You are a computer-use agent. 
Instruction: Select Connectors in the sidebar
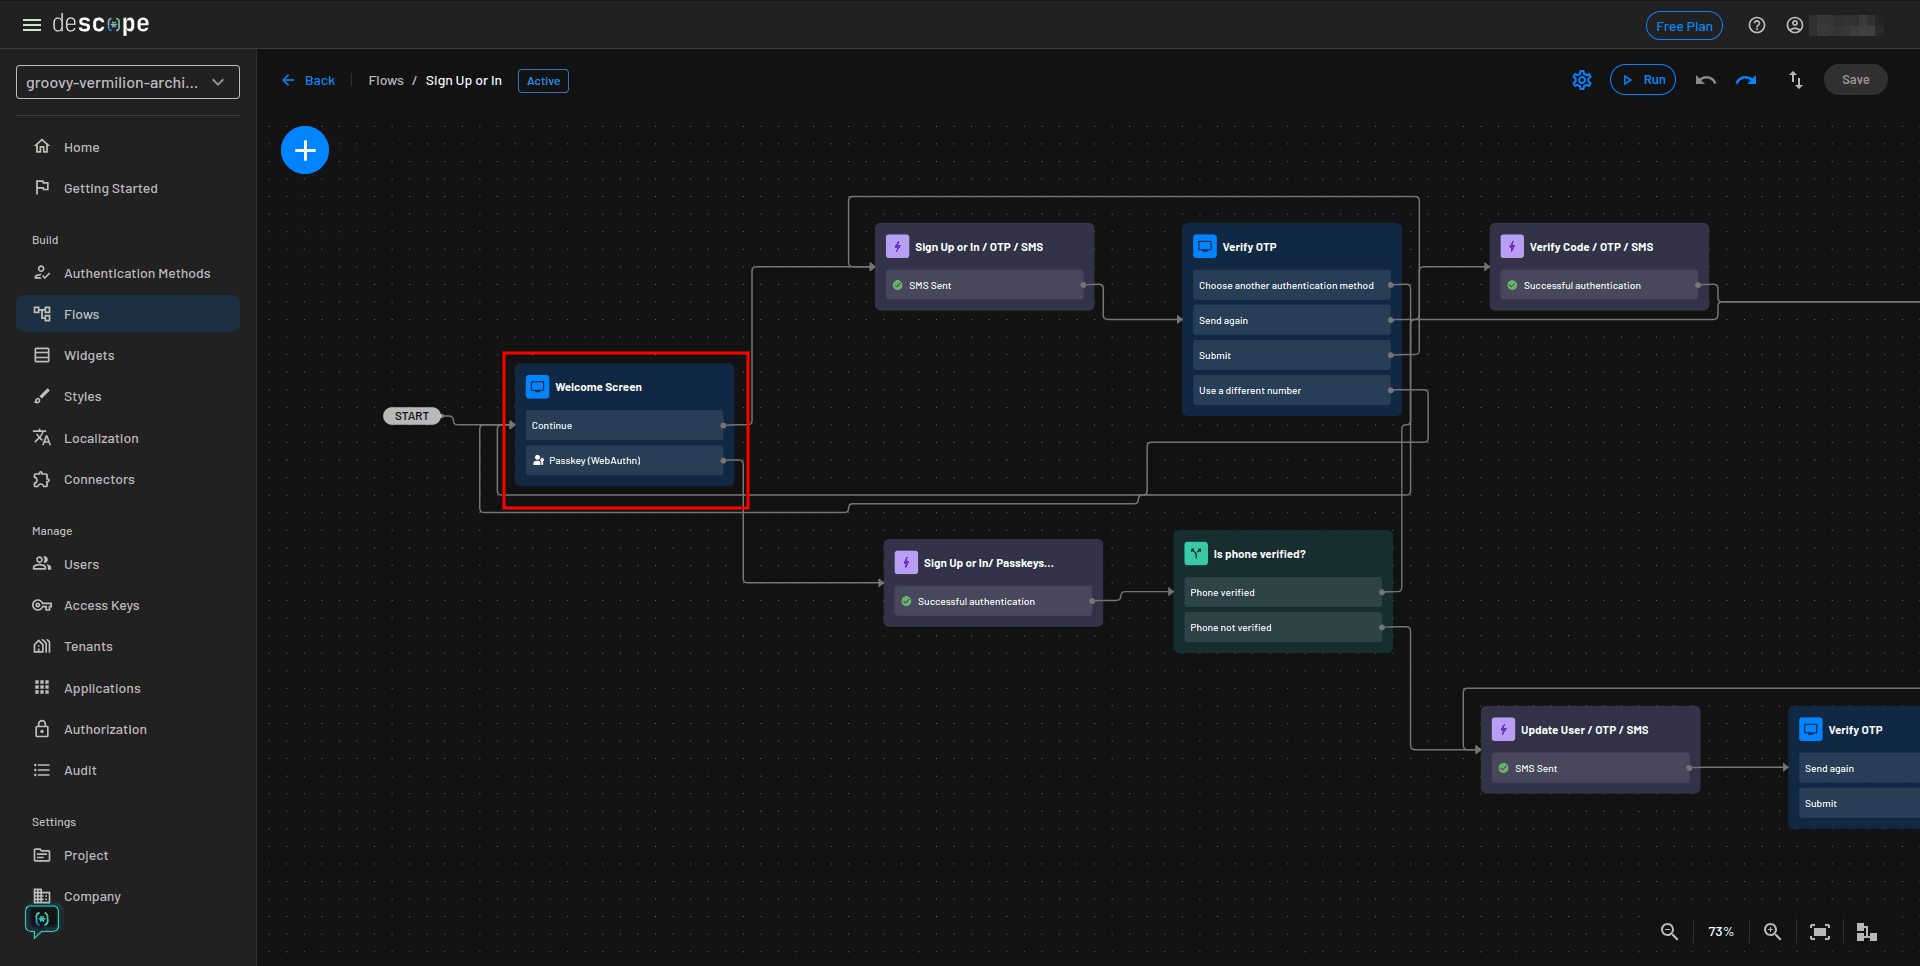point(98,479)
